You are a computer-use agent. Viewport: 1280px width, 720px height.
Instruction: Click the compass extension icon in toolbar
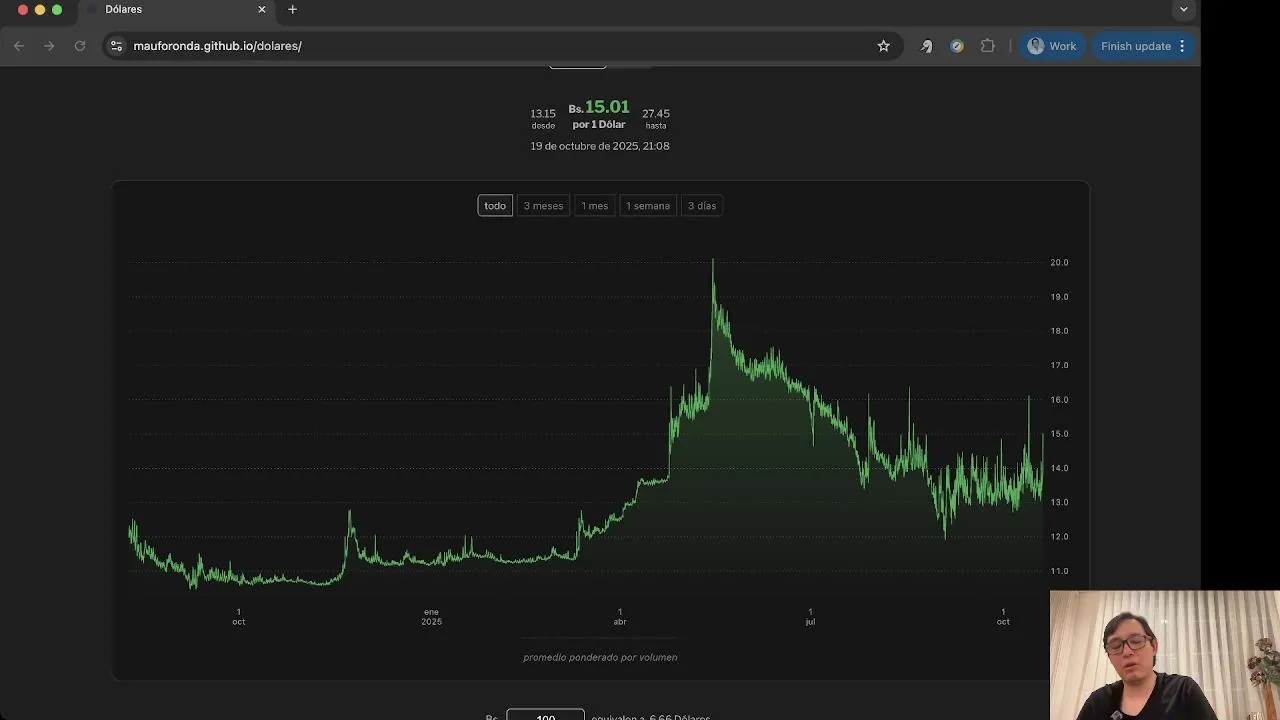[x=957, y=46]
